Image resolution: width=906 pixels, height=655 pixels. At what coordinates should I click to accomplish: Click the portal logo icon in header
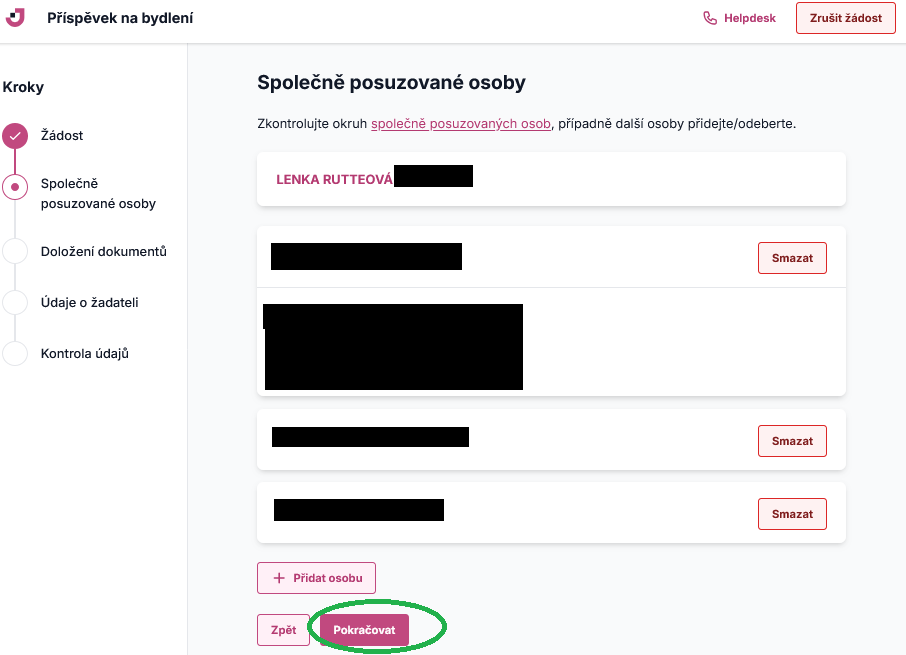[x=15, y=17]
